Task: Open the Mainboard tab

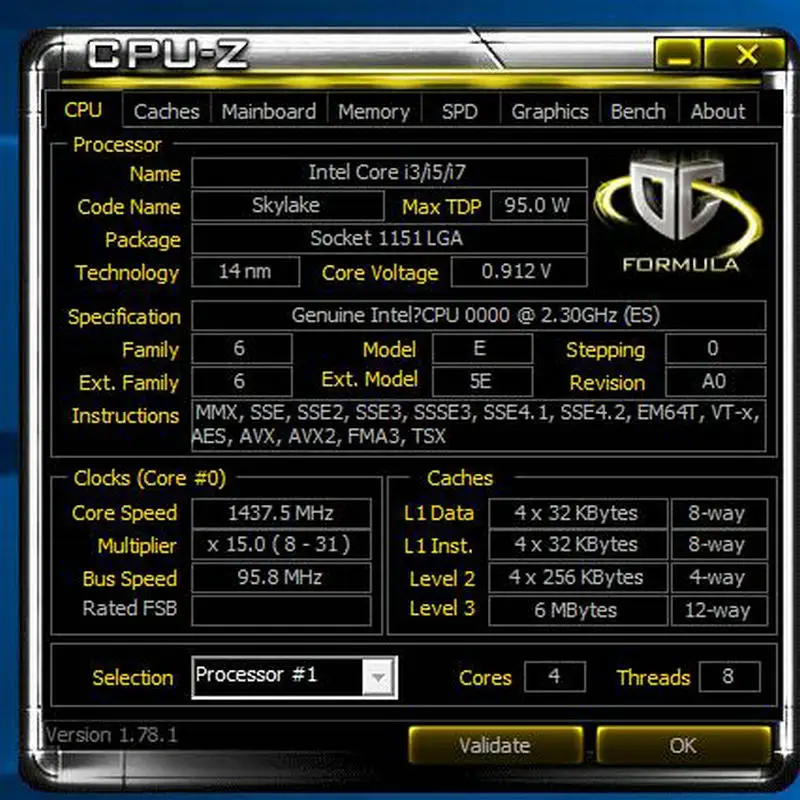Action: click(269, 111)
